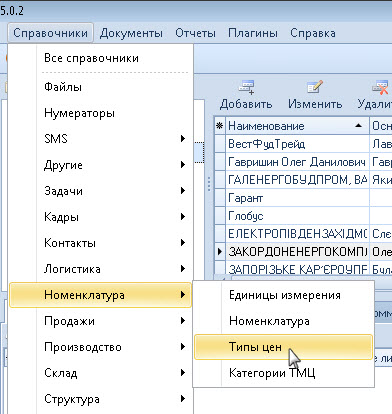Image resolution: width=392 pixels, height=414 pixels.
Task: Open the Отчеты menu
Action: (x=195, y=33)
